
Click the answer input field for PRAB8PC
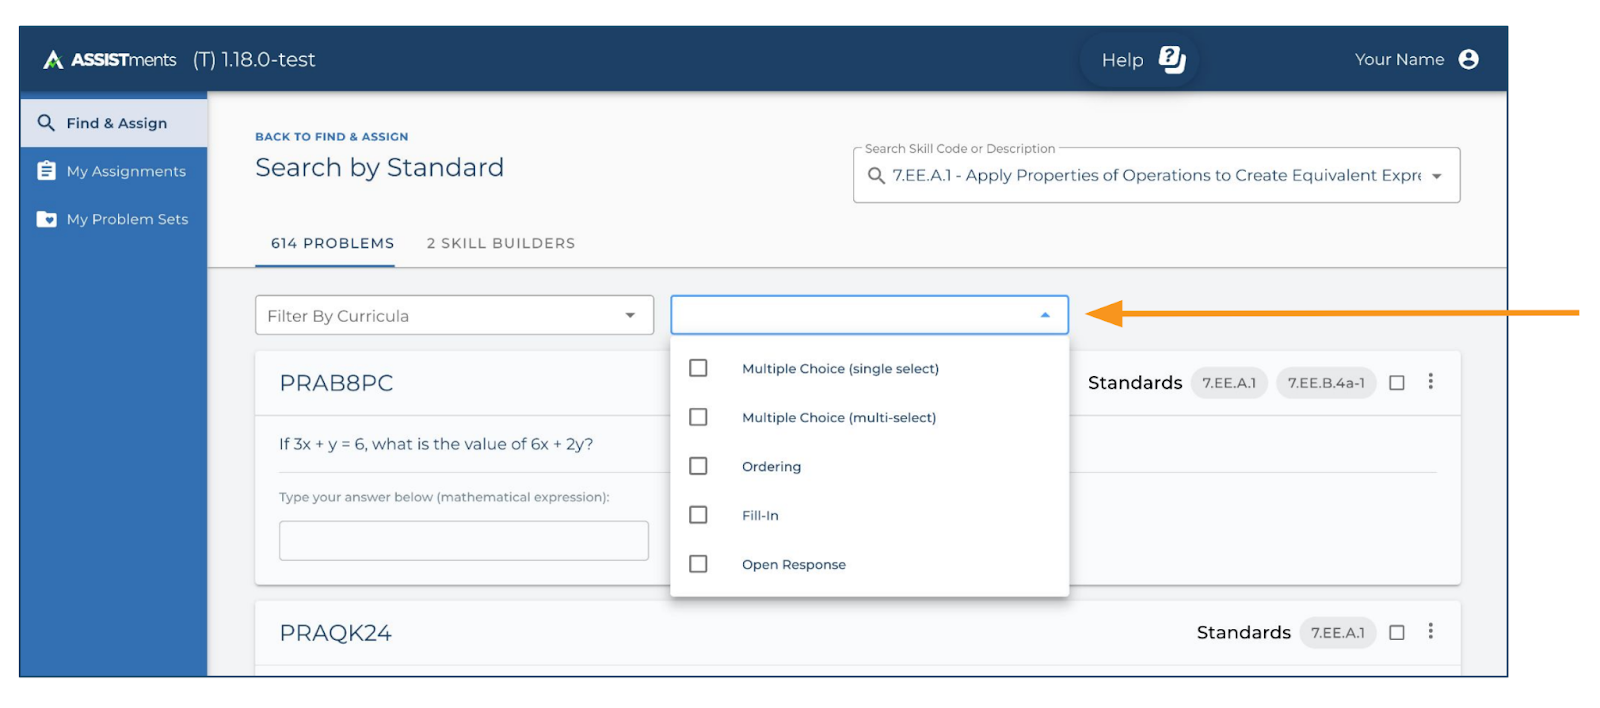pyautogui.click(x=464, y=540)
